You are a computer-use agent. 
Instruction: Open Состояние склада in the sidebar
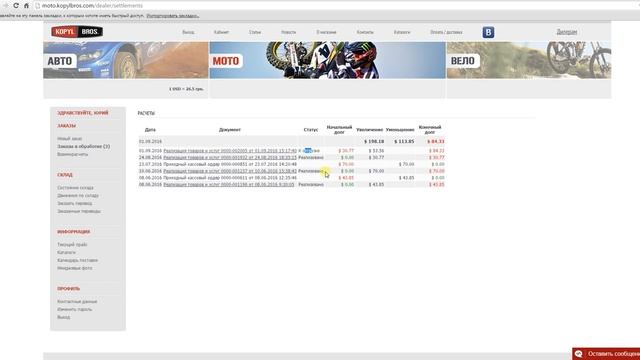(x=76, y=188)
